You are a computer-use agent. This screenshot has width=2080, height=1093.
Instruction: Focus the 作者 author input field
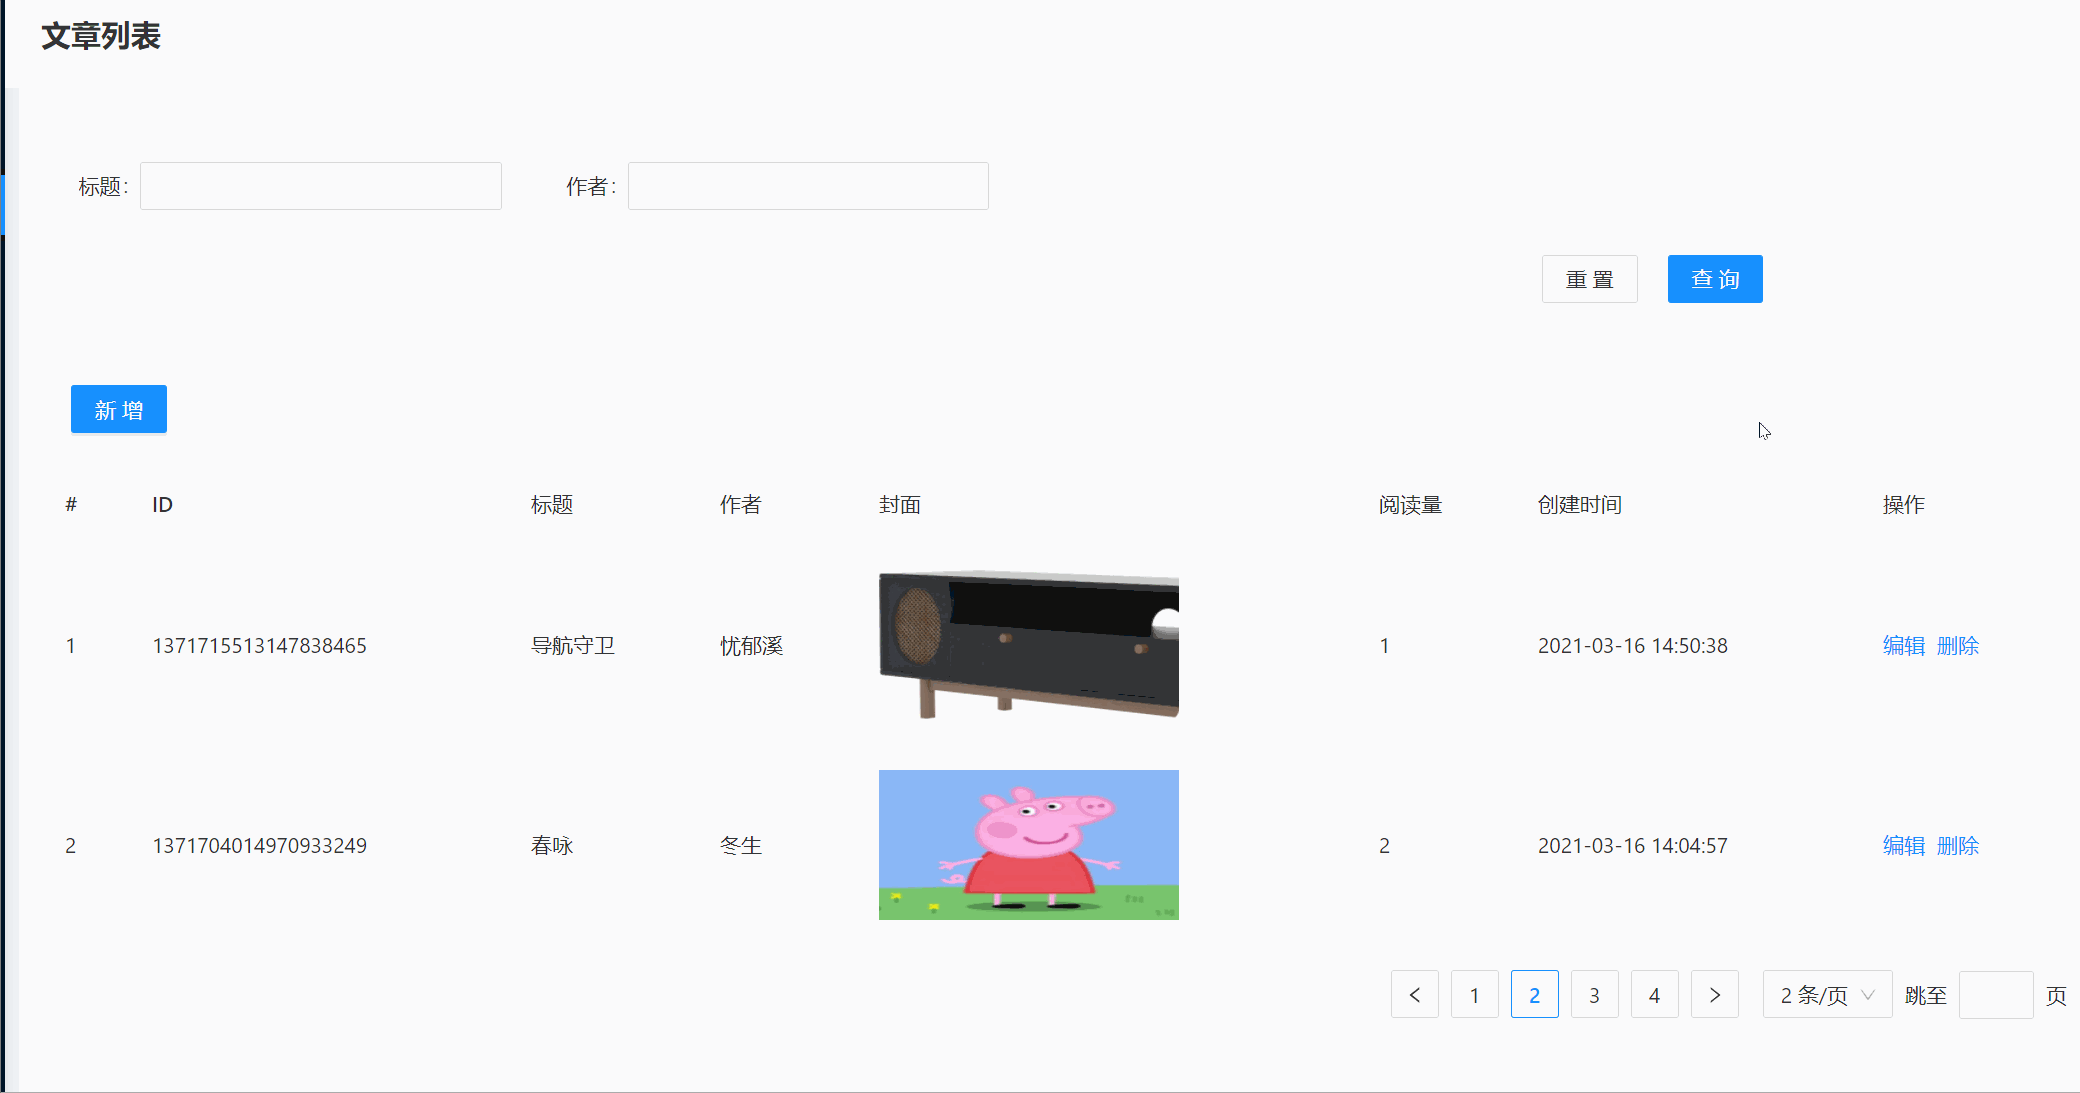[808, 187]
